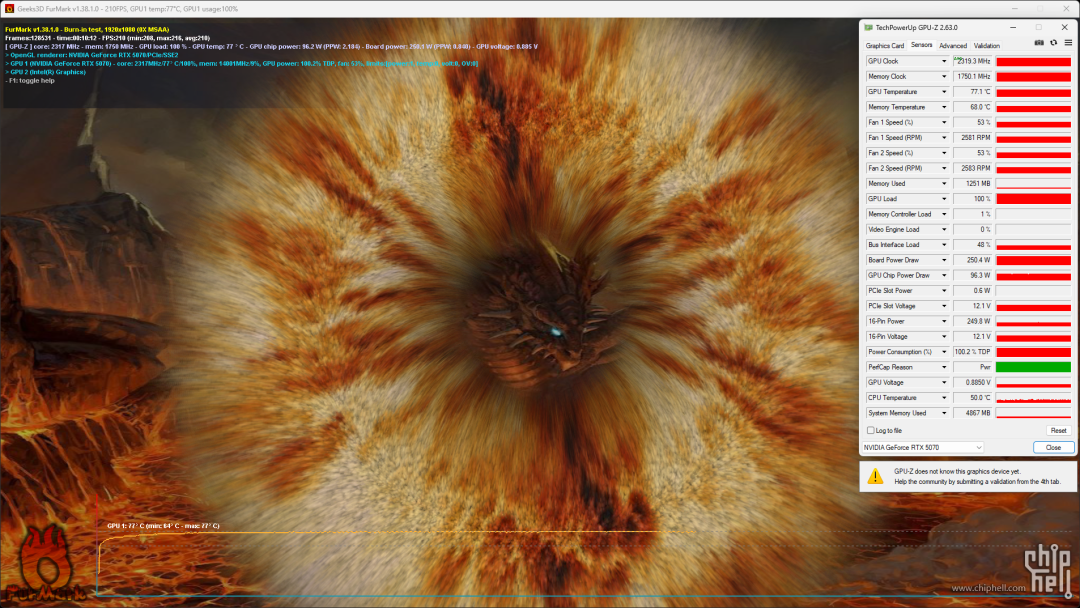This screenshot has width=1080, height=608.
Task: Expand the GPU Voltage sensor dropdown
Action: pyautogui.click(x=944, y=382)
